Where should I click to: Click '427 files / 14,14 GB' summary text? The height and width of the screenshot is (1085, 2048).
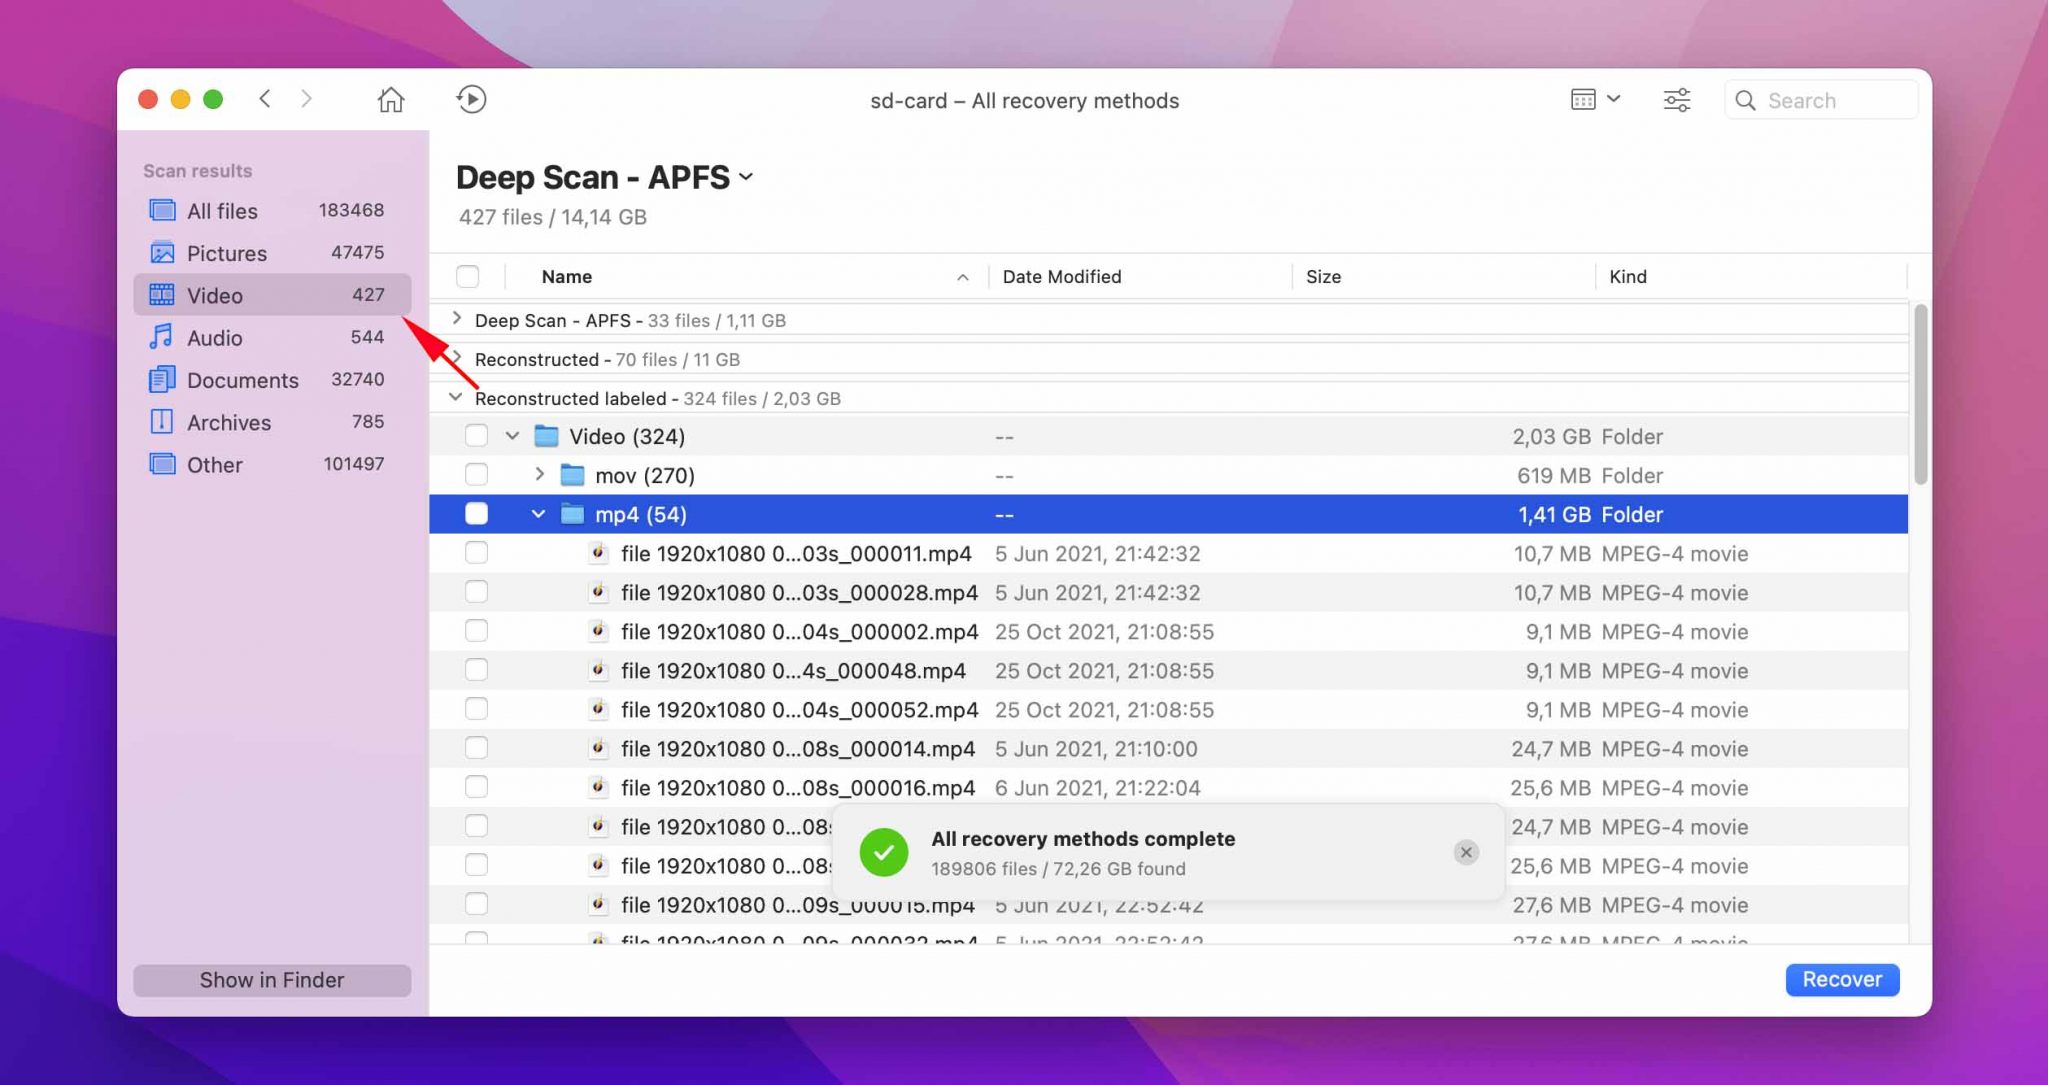[552, 217]
